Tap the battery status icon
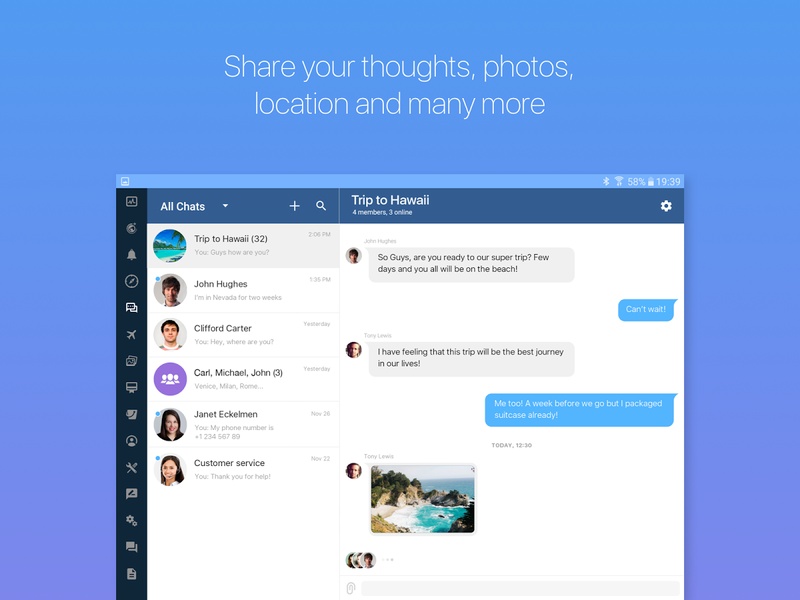Screen dimensions: 800x600 coord(651,182)
